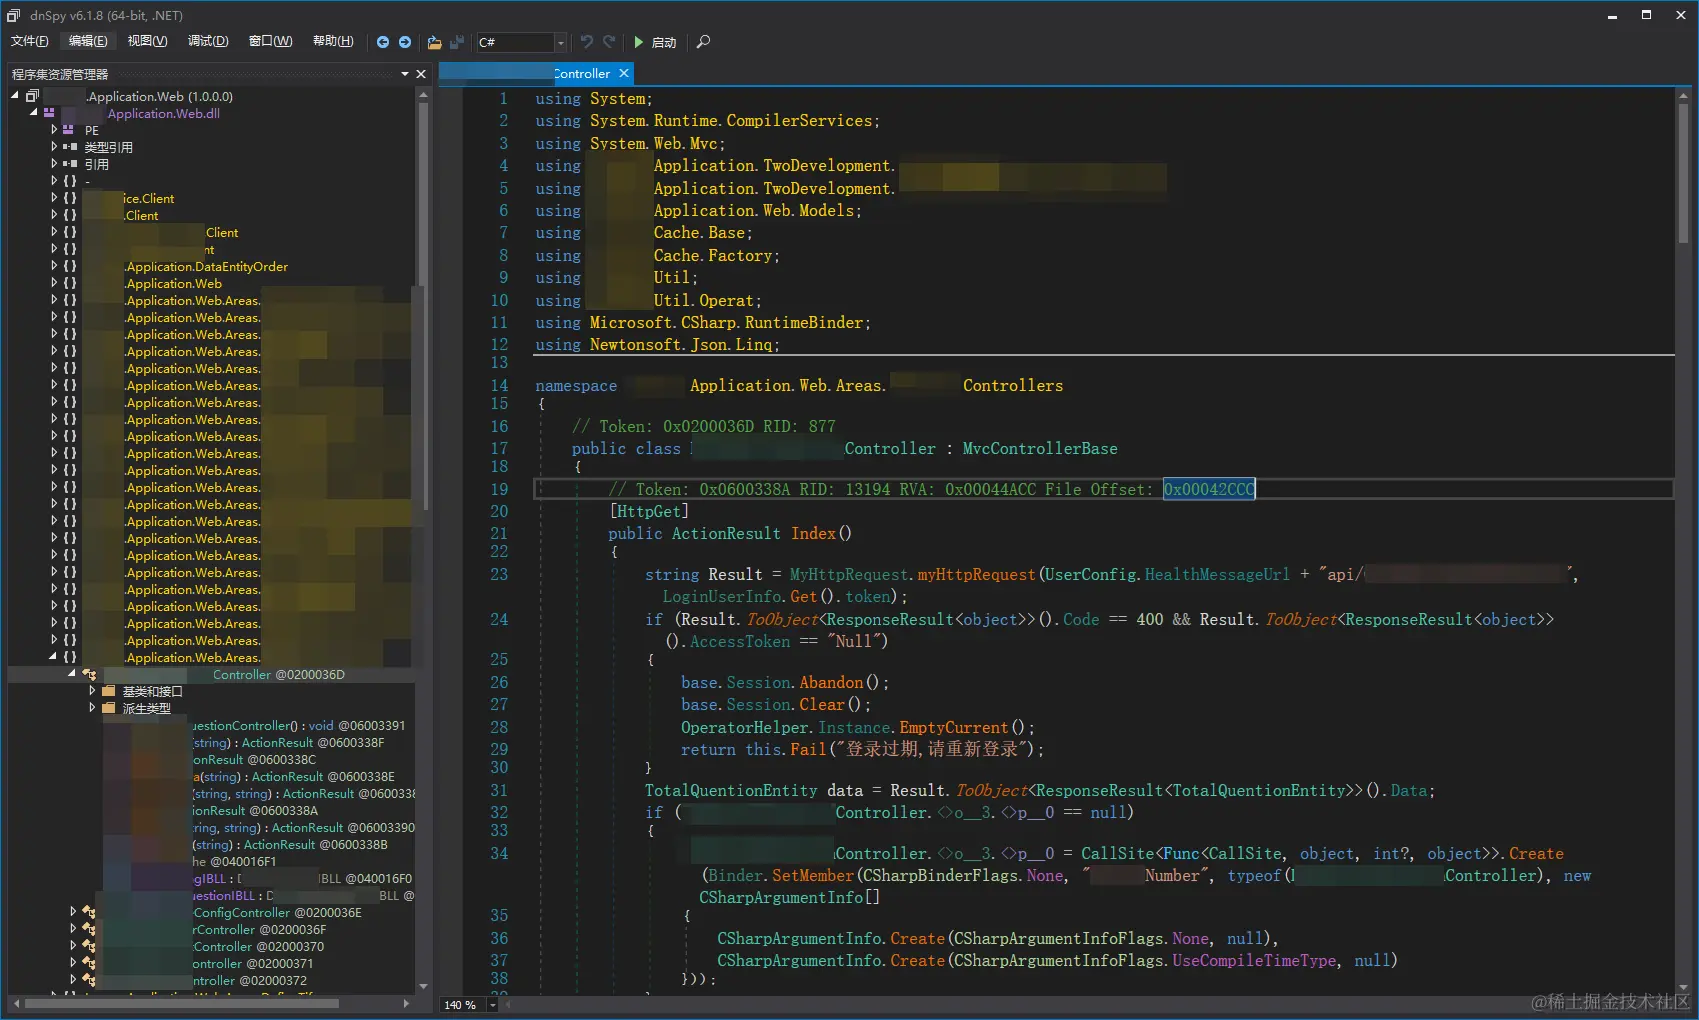Click the assembly tree scroll-down arrow

click(x=423, y=987)
